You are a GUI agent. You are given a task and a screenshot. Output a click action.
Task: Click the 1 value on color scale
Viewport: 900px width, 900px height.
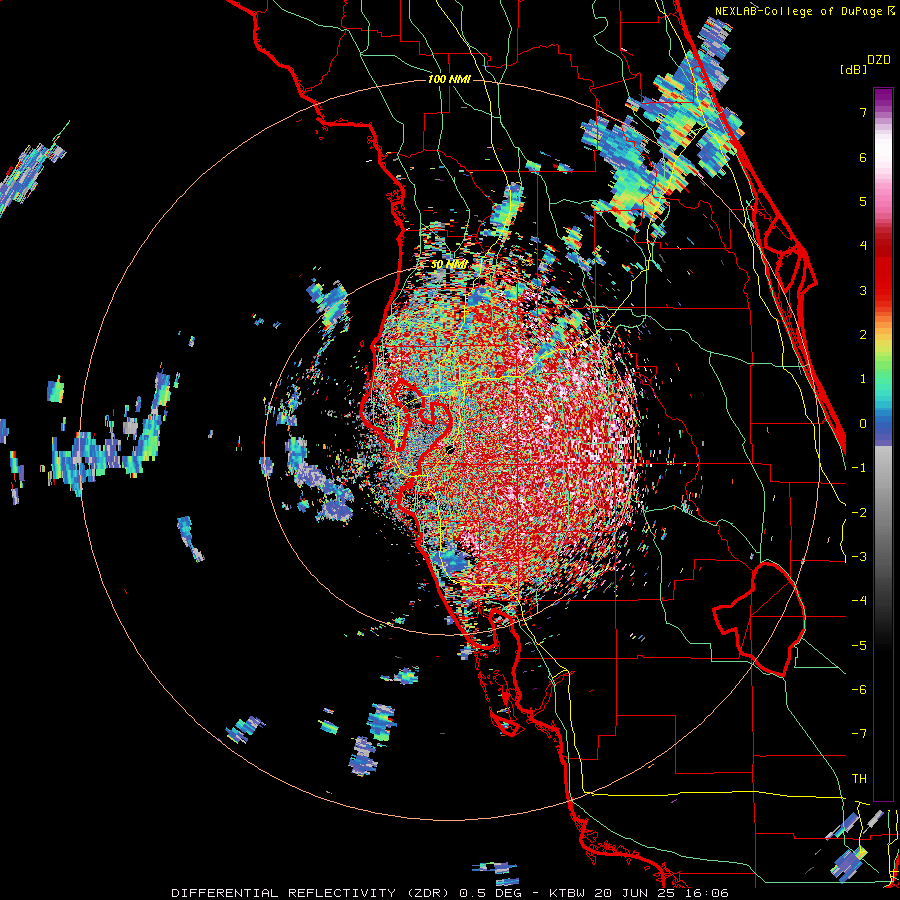[863, 379]
